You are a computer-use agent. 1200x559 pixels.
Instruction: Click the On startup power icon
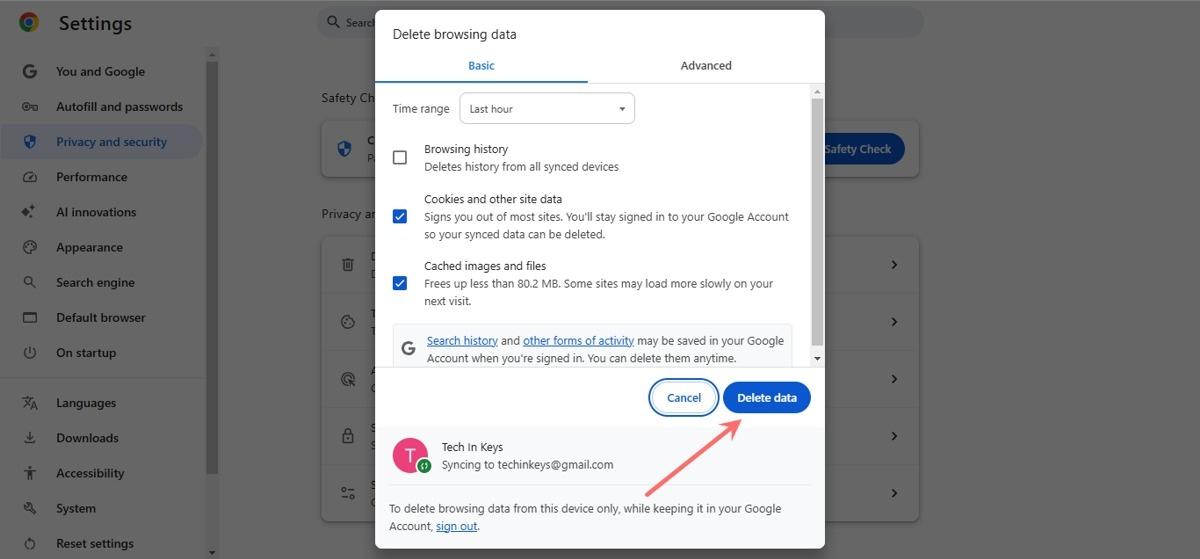pyautogui.click(x=30, y=353)
